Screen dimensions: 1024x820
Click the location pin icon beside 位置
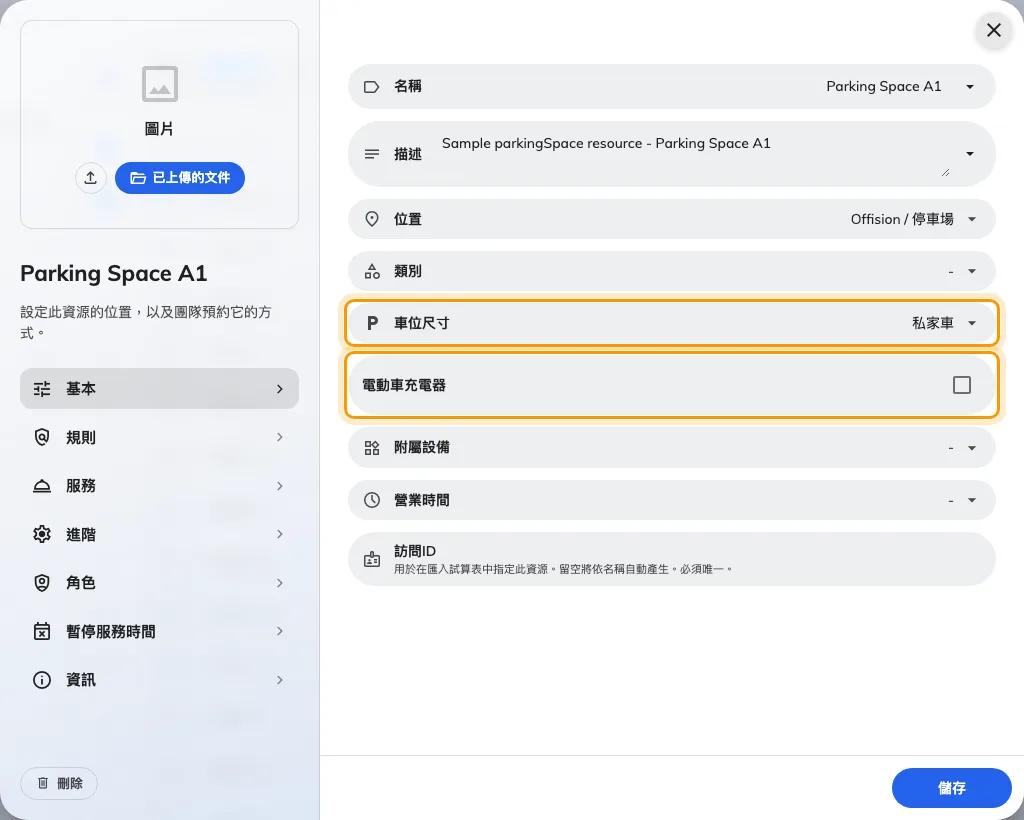pyautogui.click(x=372, y=219)
